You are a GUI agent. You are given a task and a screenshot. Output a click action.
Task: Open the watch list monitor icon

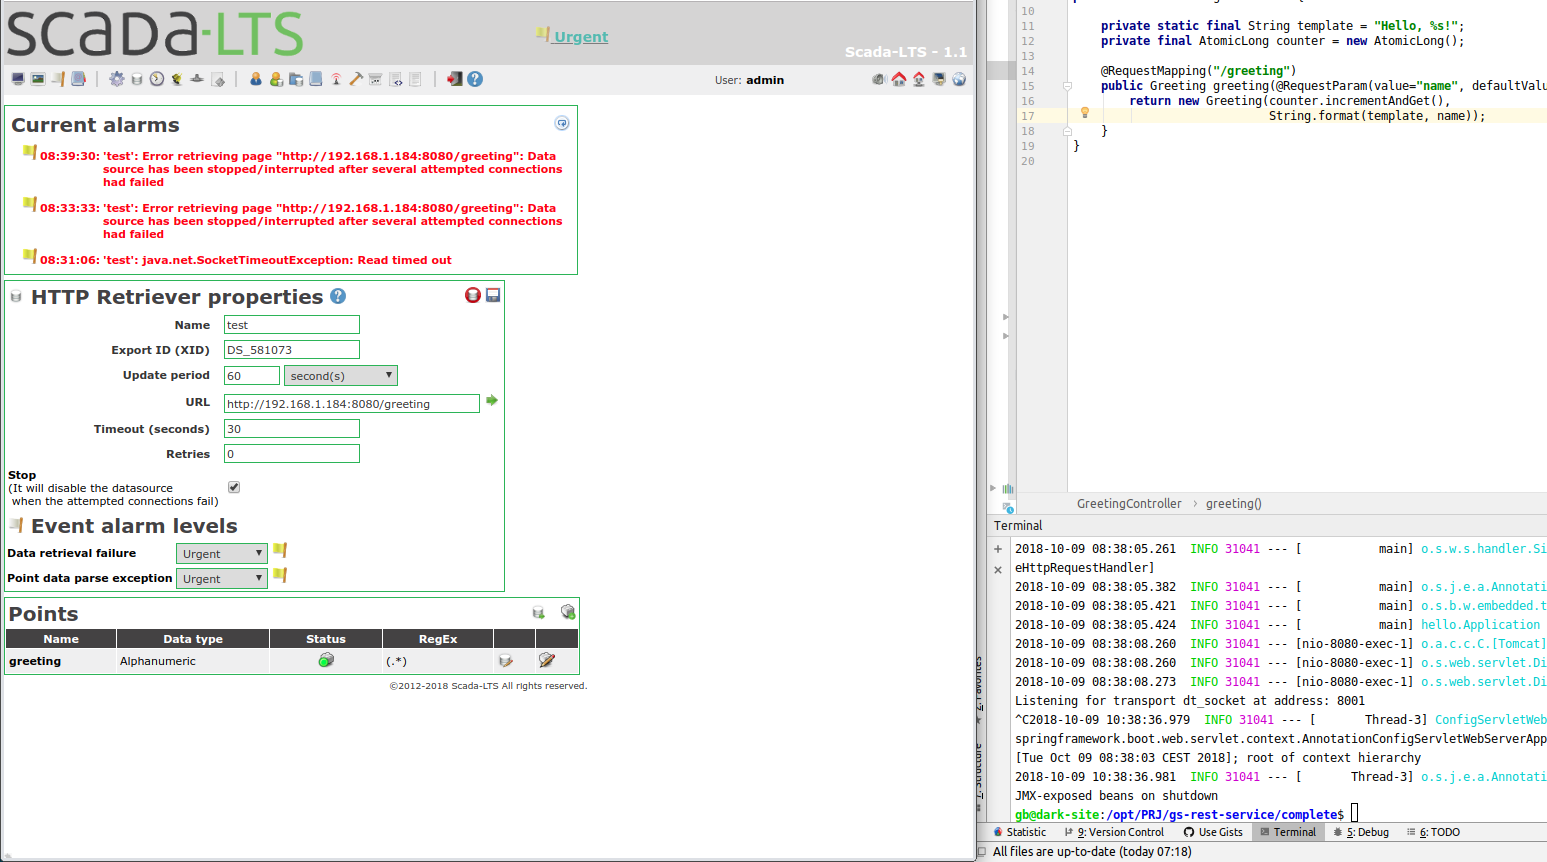18,79
